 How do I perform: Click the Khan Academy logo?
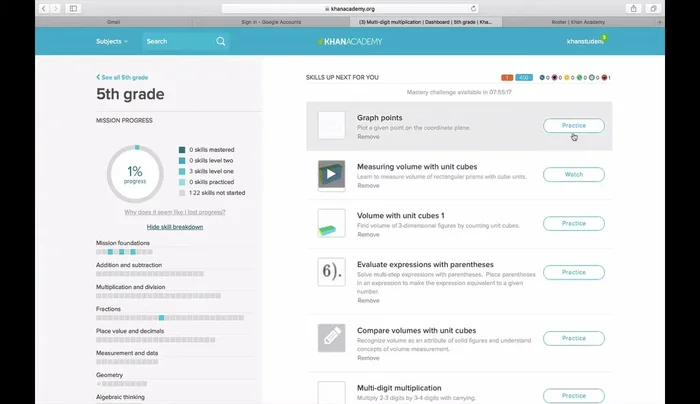coord(349,42)
